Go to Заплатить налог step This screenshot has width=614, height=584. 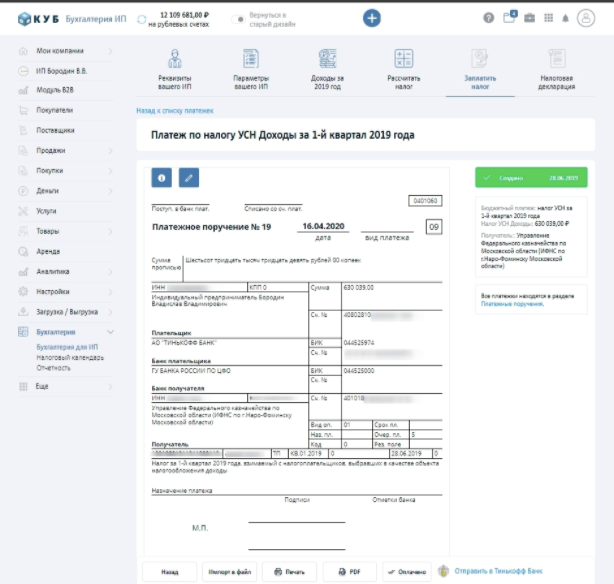coord(480,69)
